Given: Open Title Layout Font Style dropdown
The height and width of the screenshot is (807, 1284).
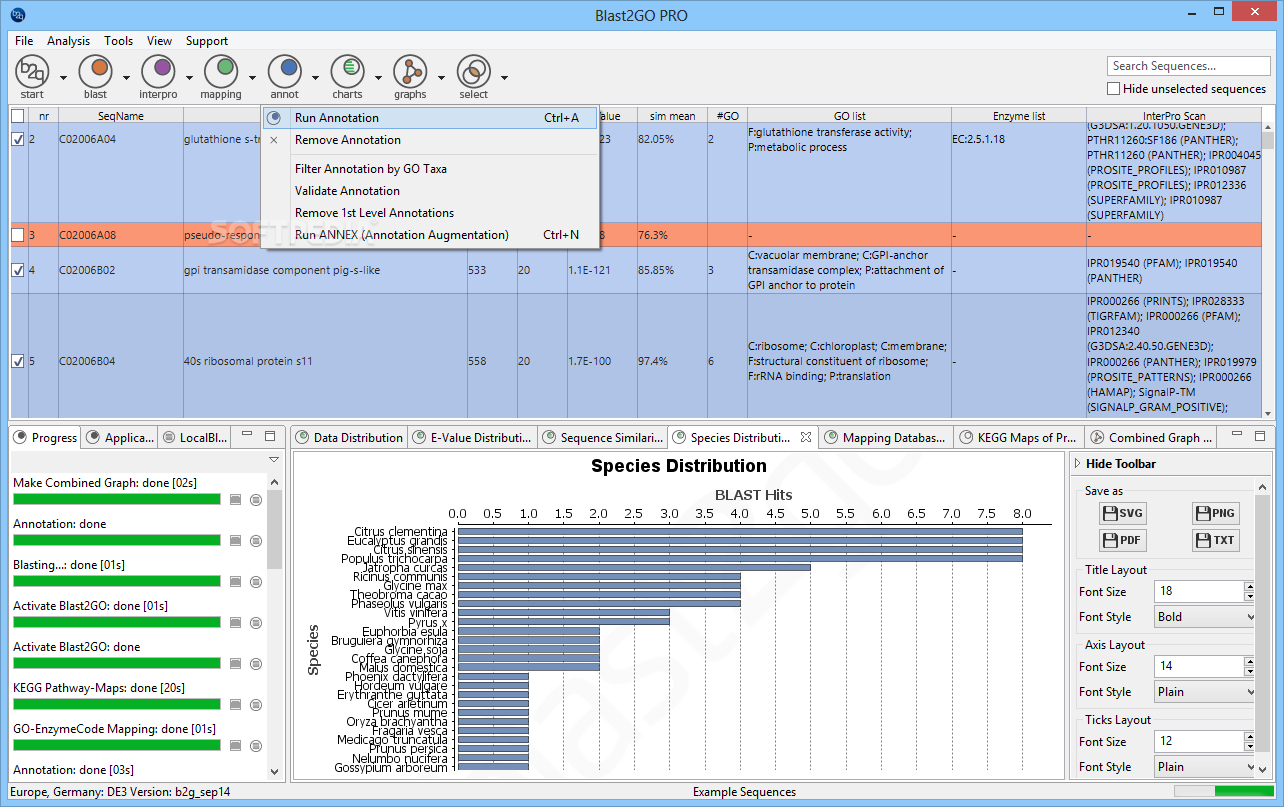Looking at the screenshot, I should point(1204,617).
